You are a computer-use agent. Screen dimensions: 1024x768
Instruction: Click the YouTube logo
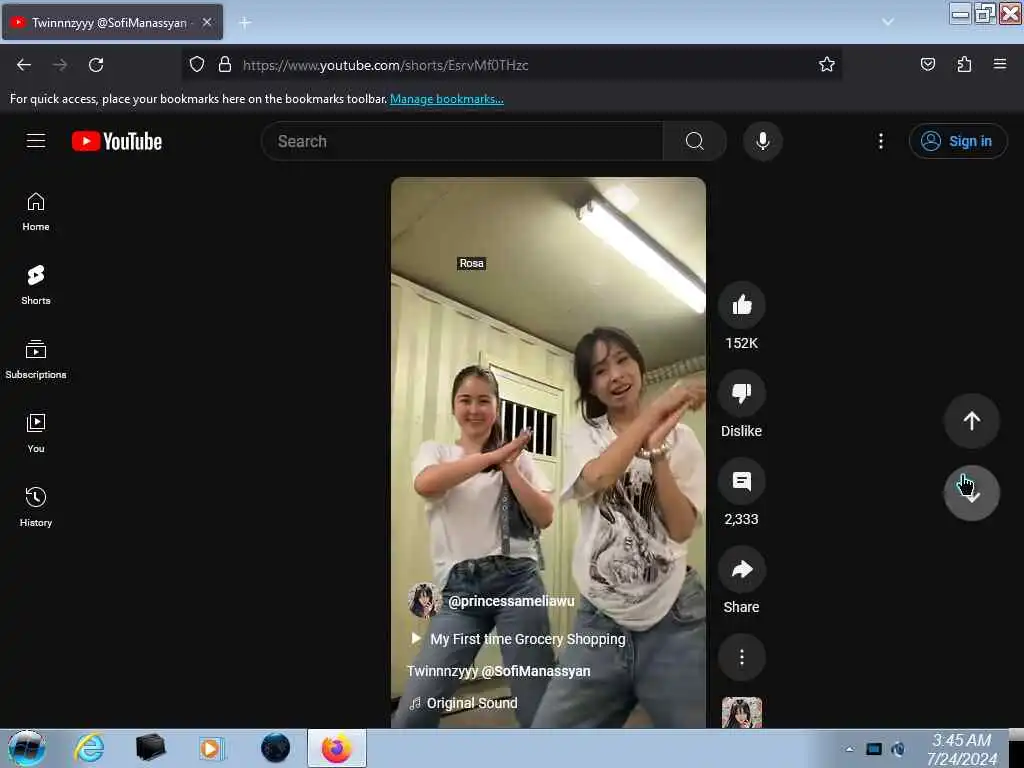pyautogui.click(x=117, y=141)
